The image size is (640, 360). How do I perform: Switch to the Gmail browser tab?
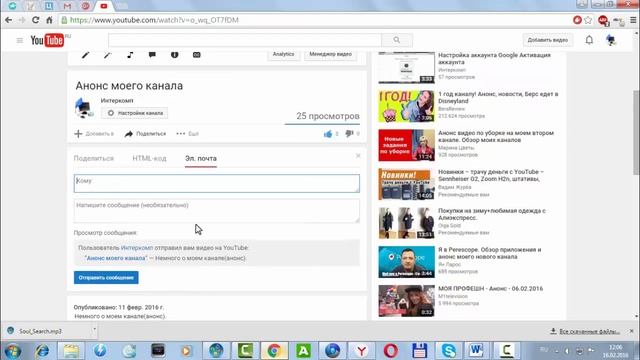[x=67, y=6]
